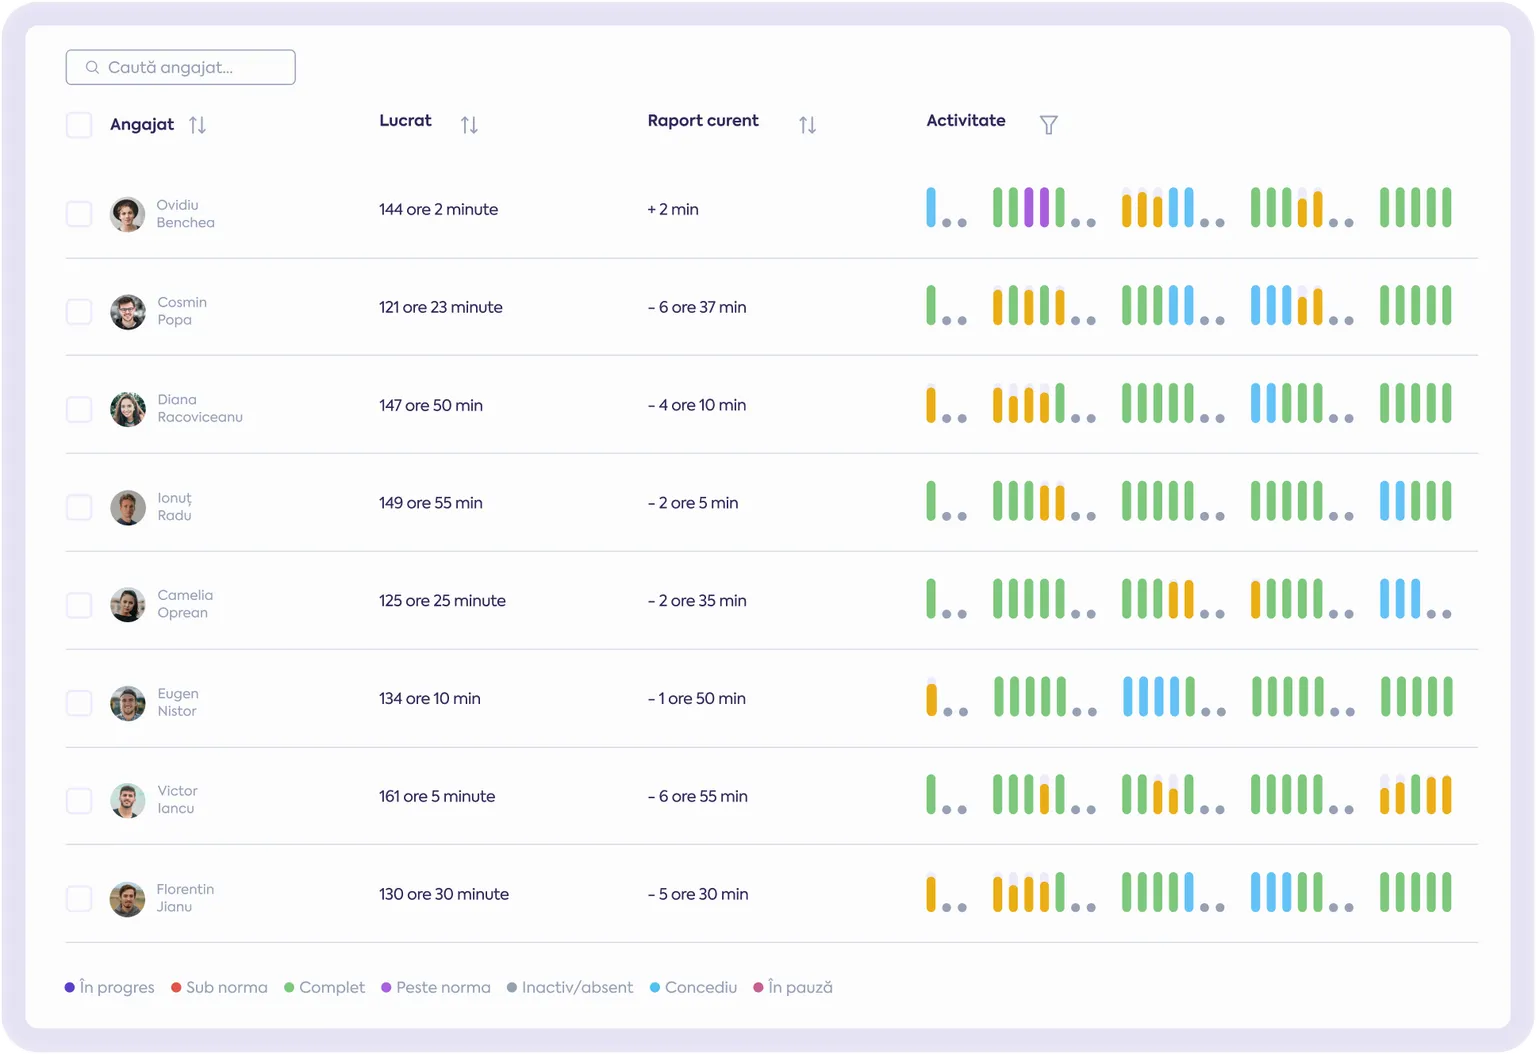Screen dimensions: 1536x1054
Task: Sort by Angajat column arrows
Action: click(x=197, y=125)
